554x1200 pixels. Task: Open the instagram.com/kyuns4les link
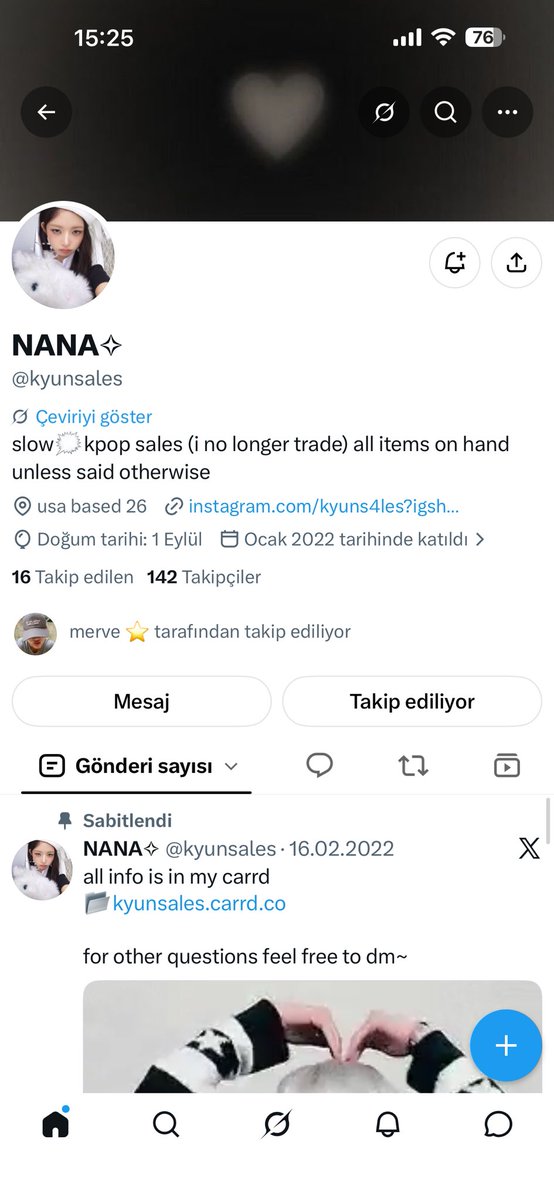(324, 507)
